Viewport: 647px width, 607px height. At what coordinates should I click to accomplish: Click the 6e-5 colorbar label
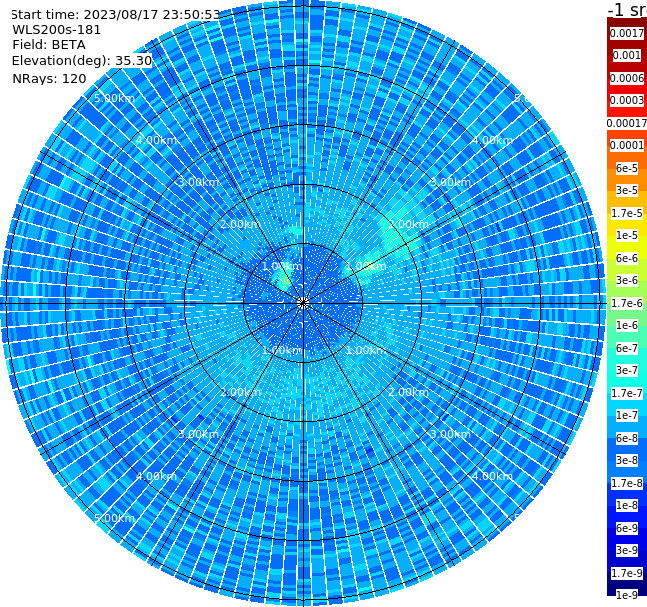(x=627, y=168)
